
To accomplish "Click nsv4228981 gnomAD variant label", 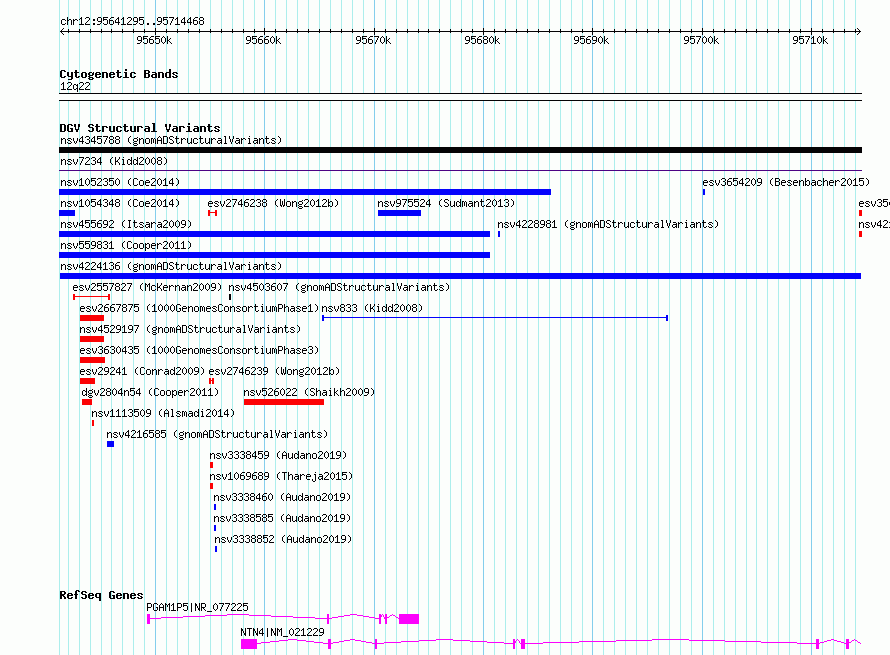I will coord(608,224).
